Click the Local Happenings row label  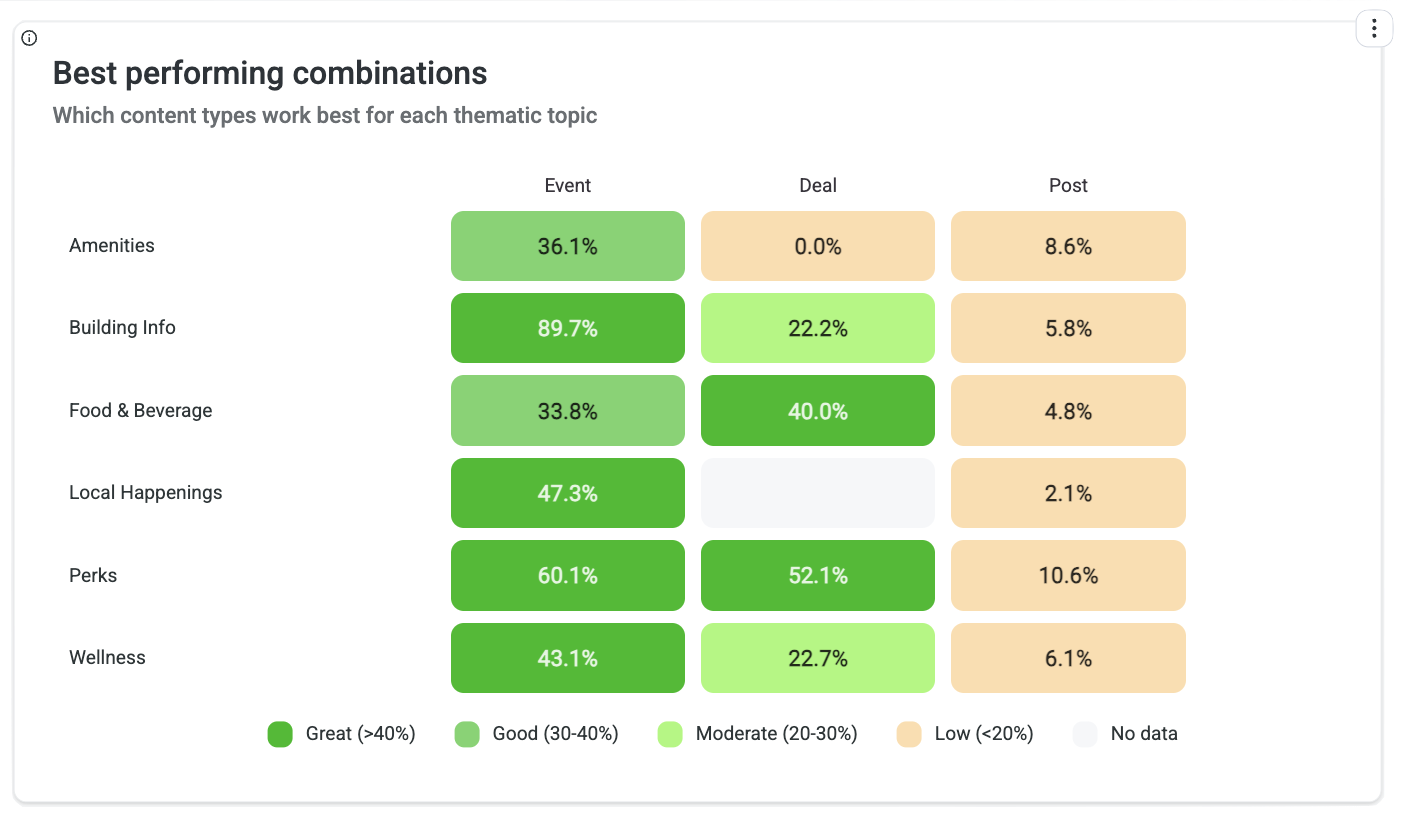tap(146, 493)
